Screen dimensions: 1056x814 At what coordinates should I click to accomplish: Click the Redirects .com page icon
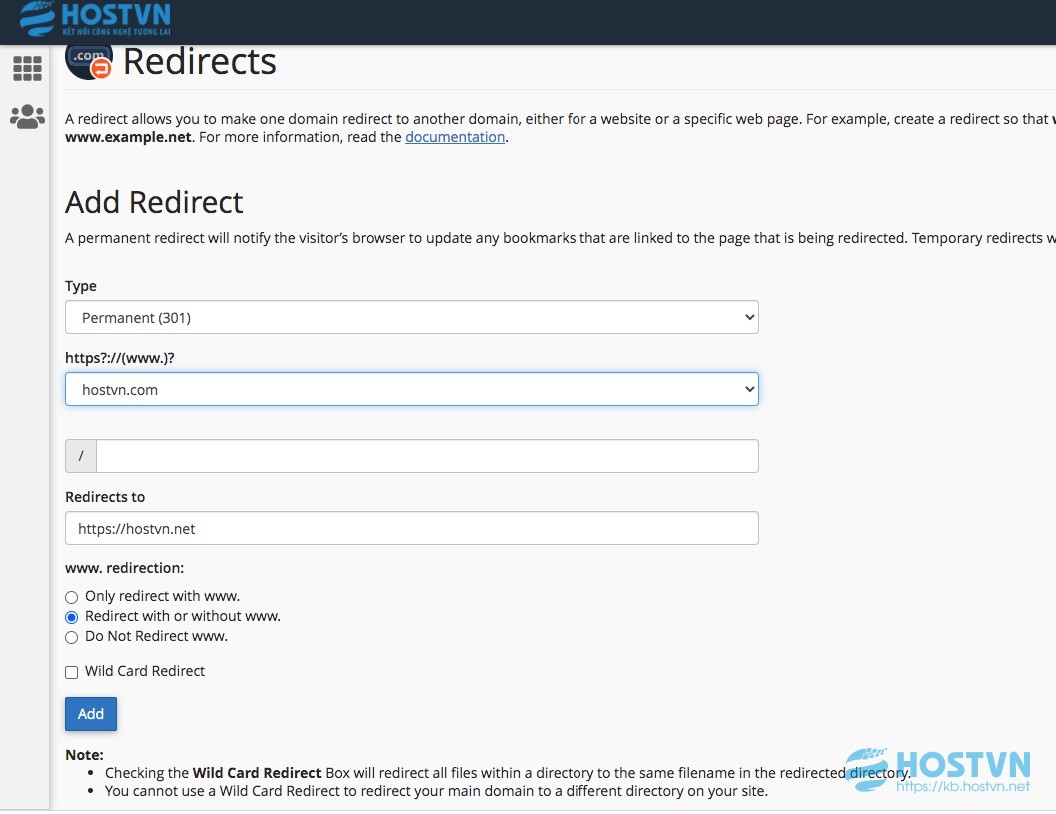(88, 61)
